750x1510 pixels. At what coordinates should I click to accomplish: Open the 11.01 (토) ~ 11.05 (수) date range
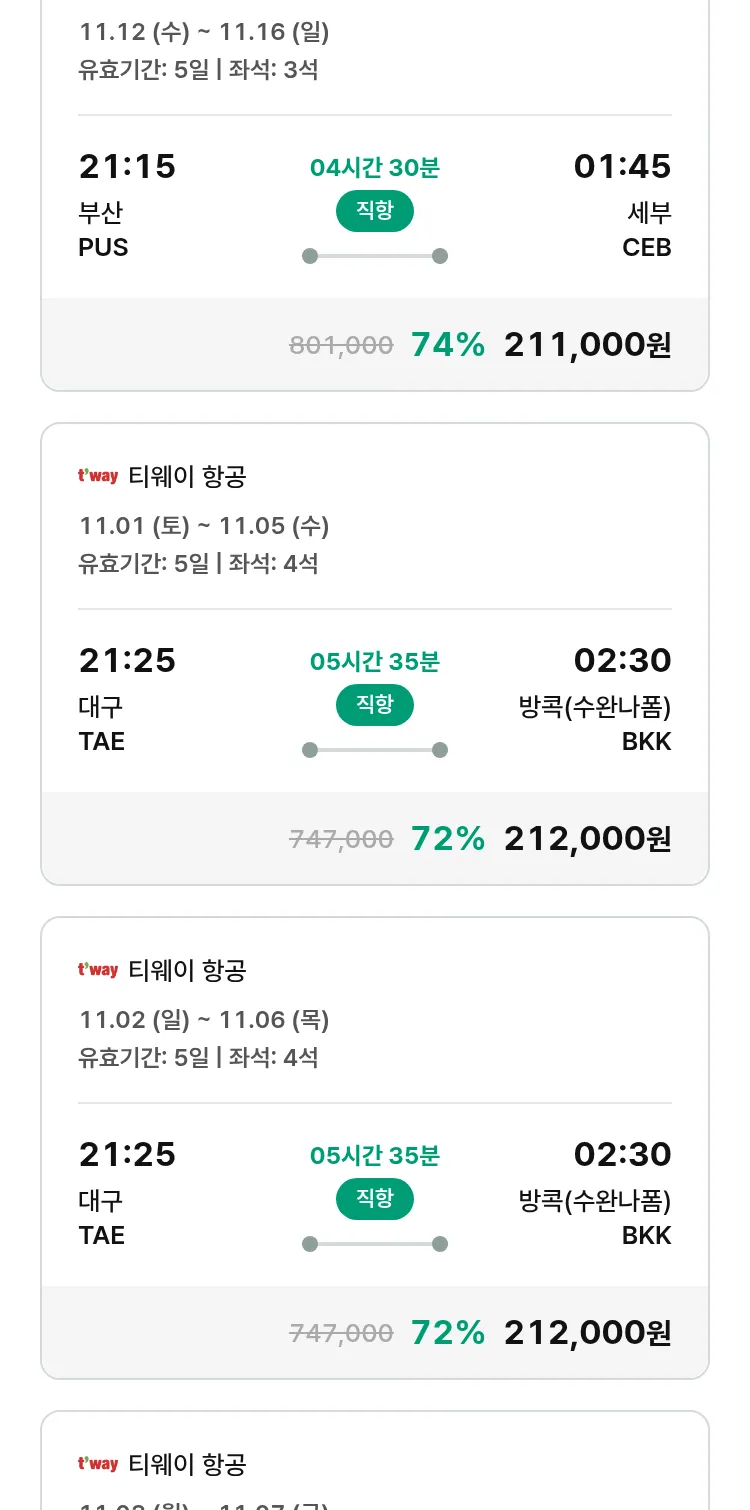[x=204, y=526]
